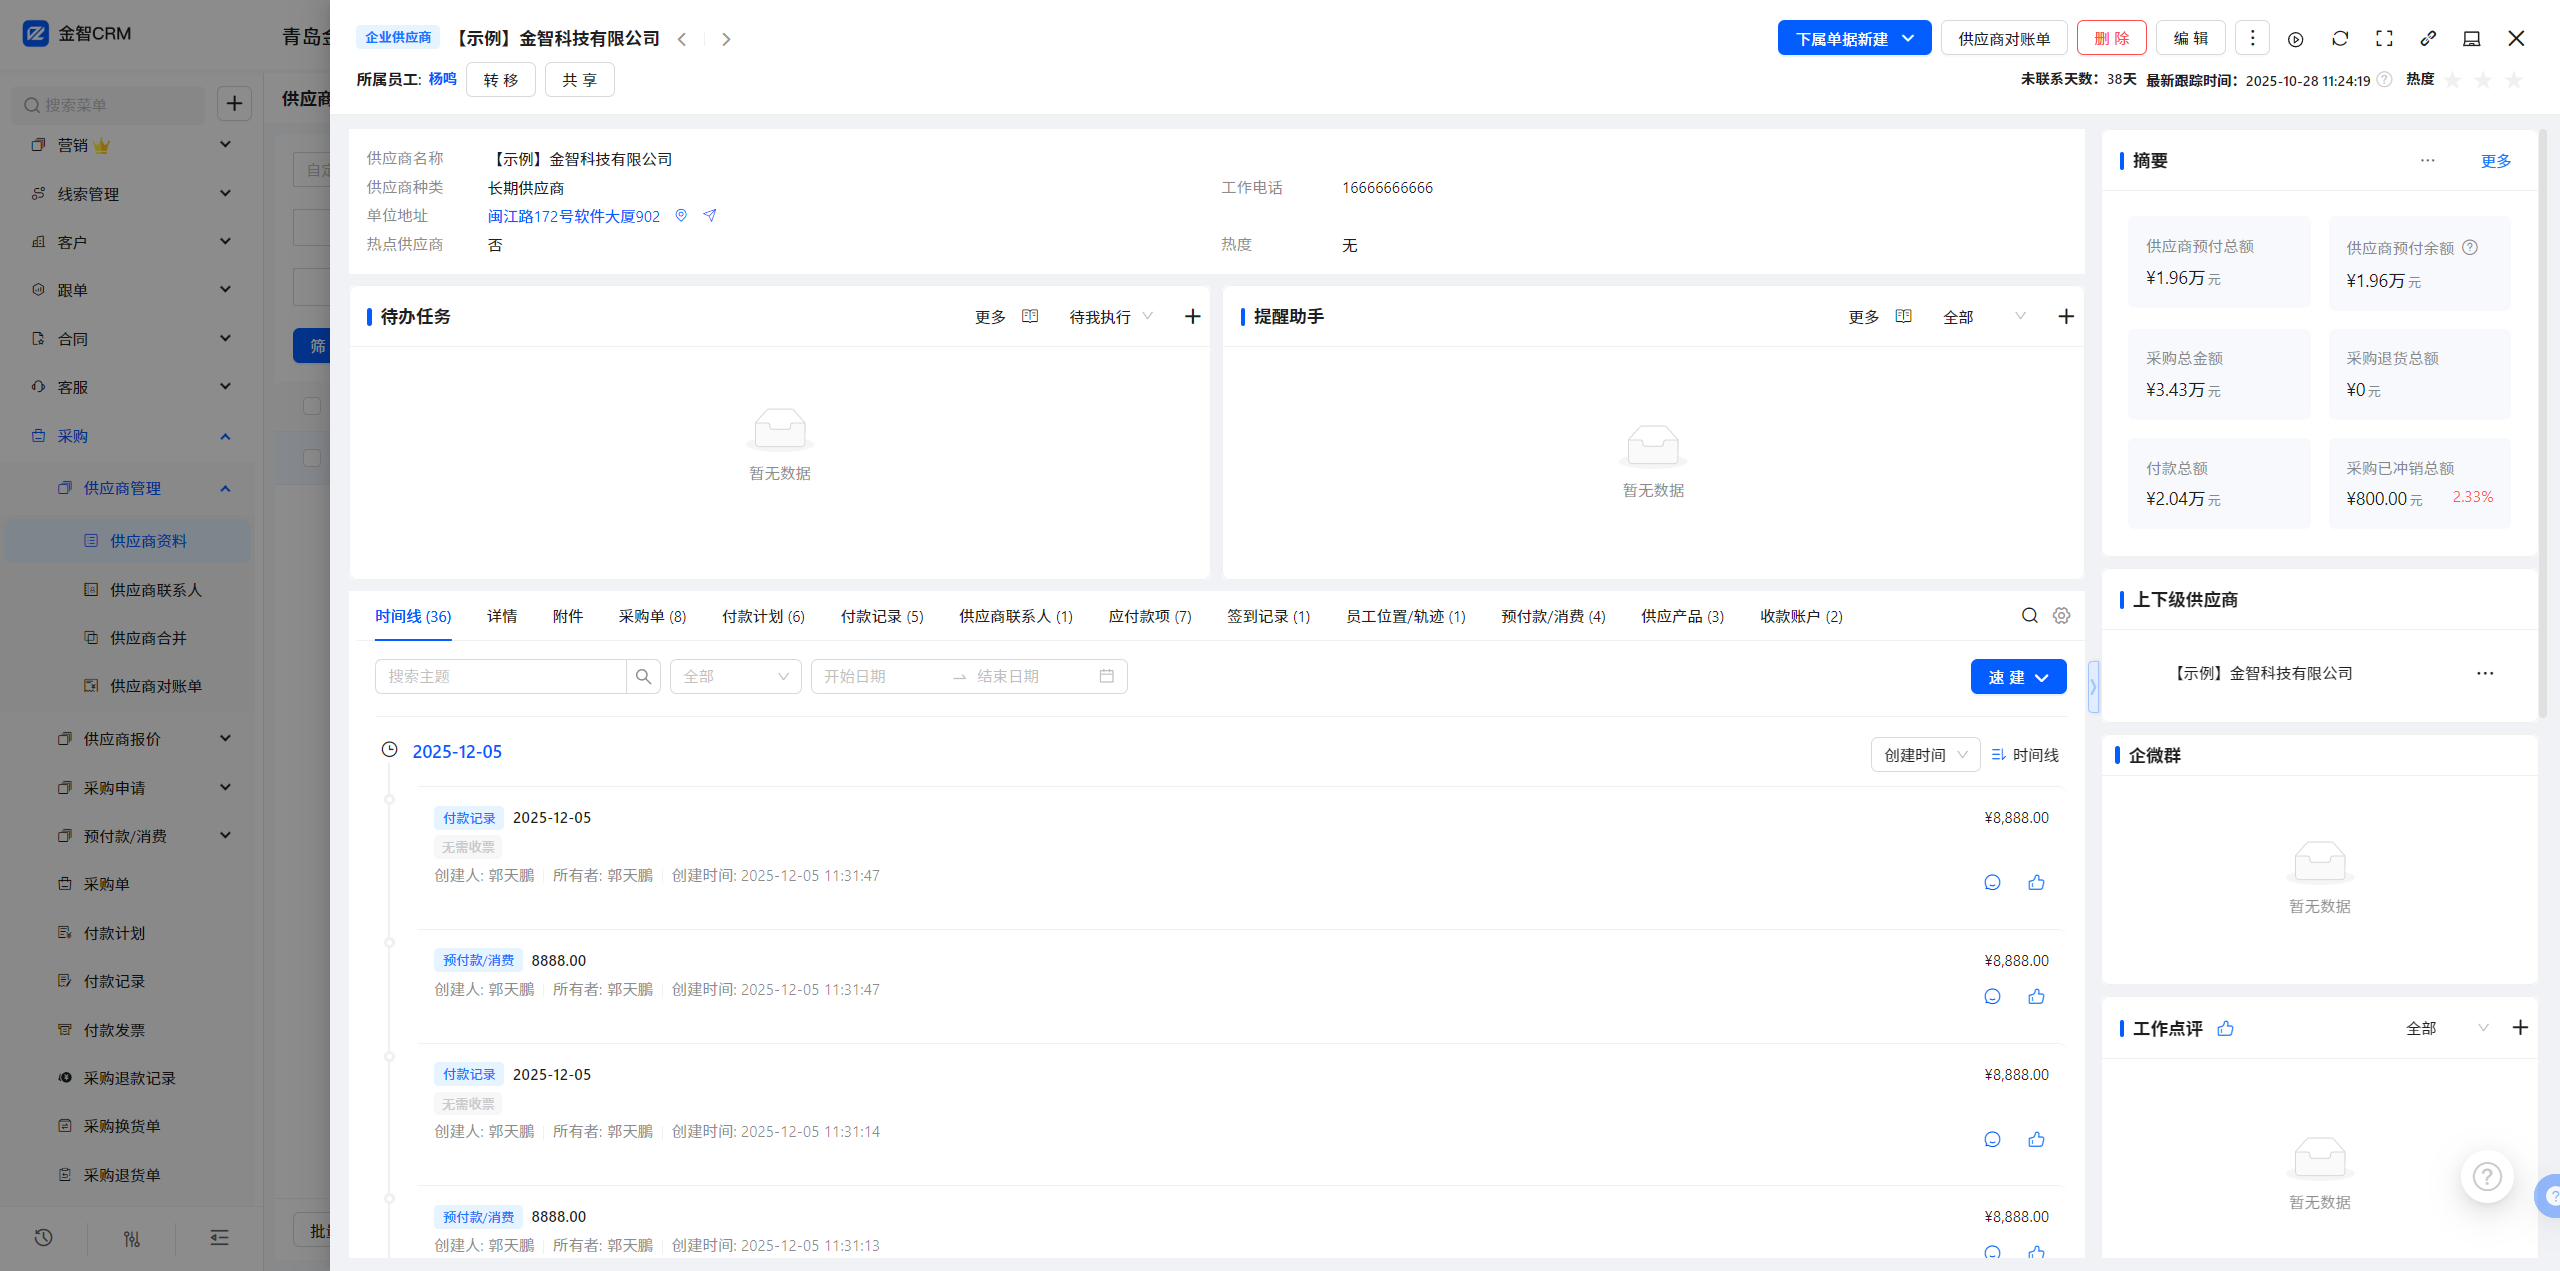Click the fullscreen expand icon

click(2384, 38)
